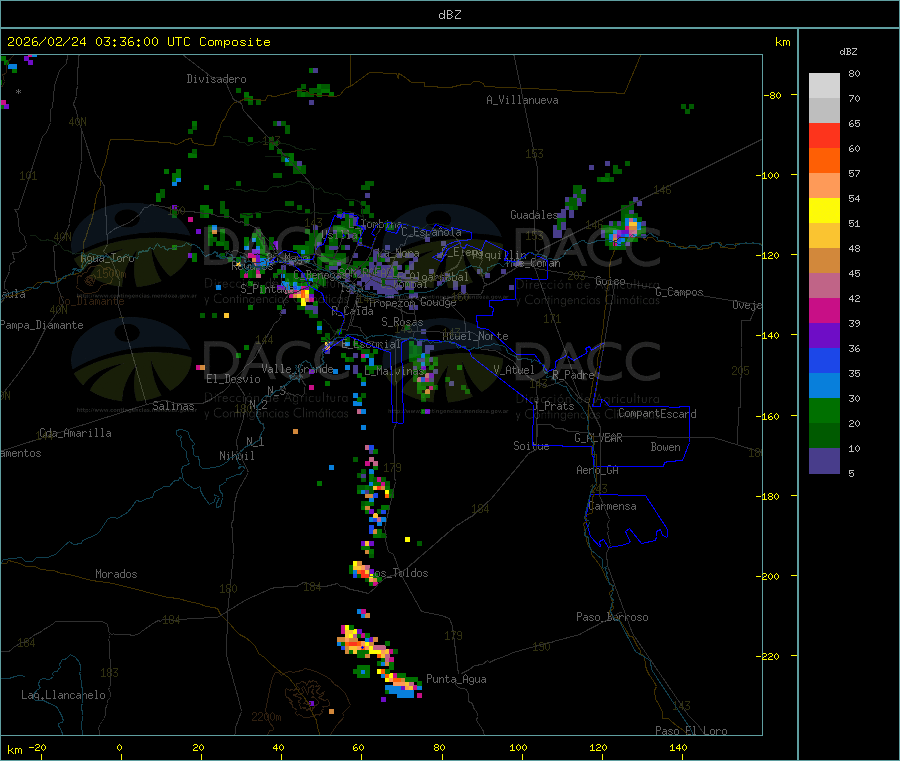Click the El_Desvio map label
Image resolution: width=900 pixels, height=761 pixels.
click(x=234, y=379)
